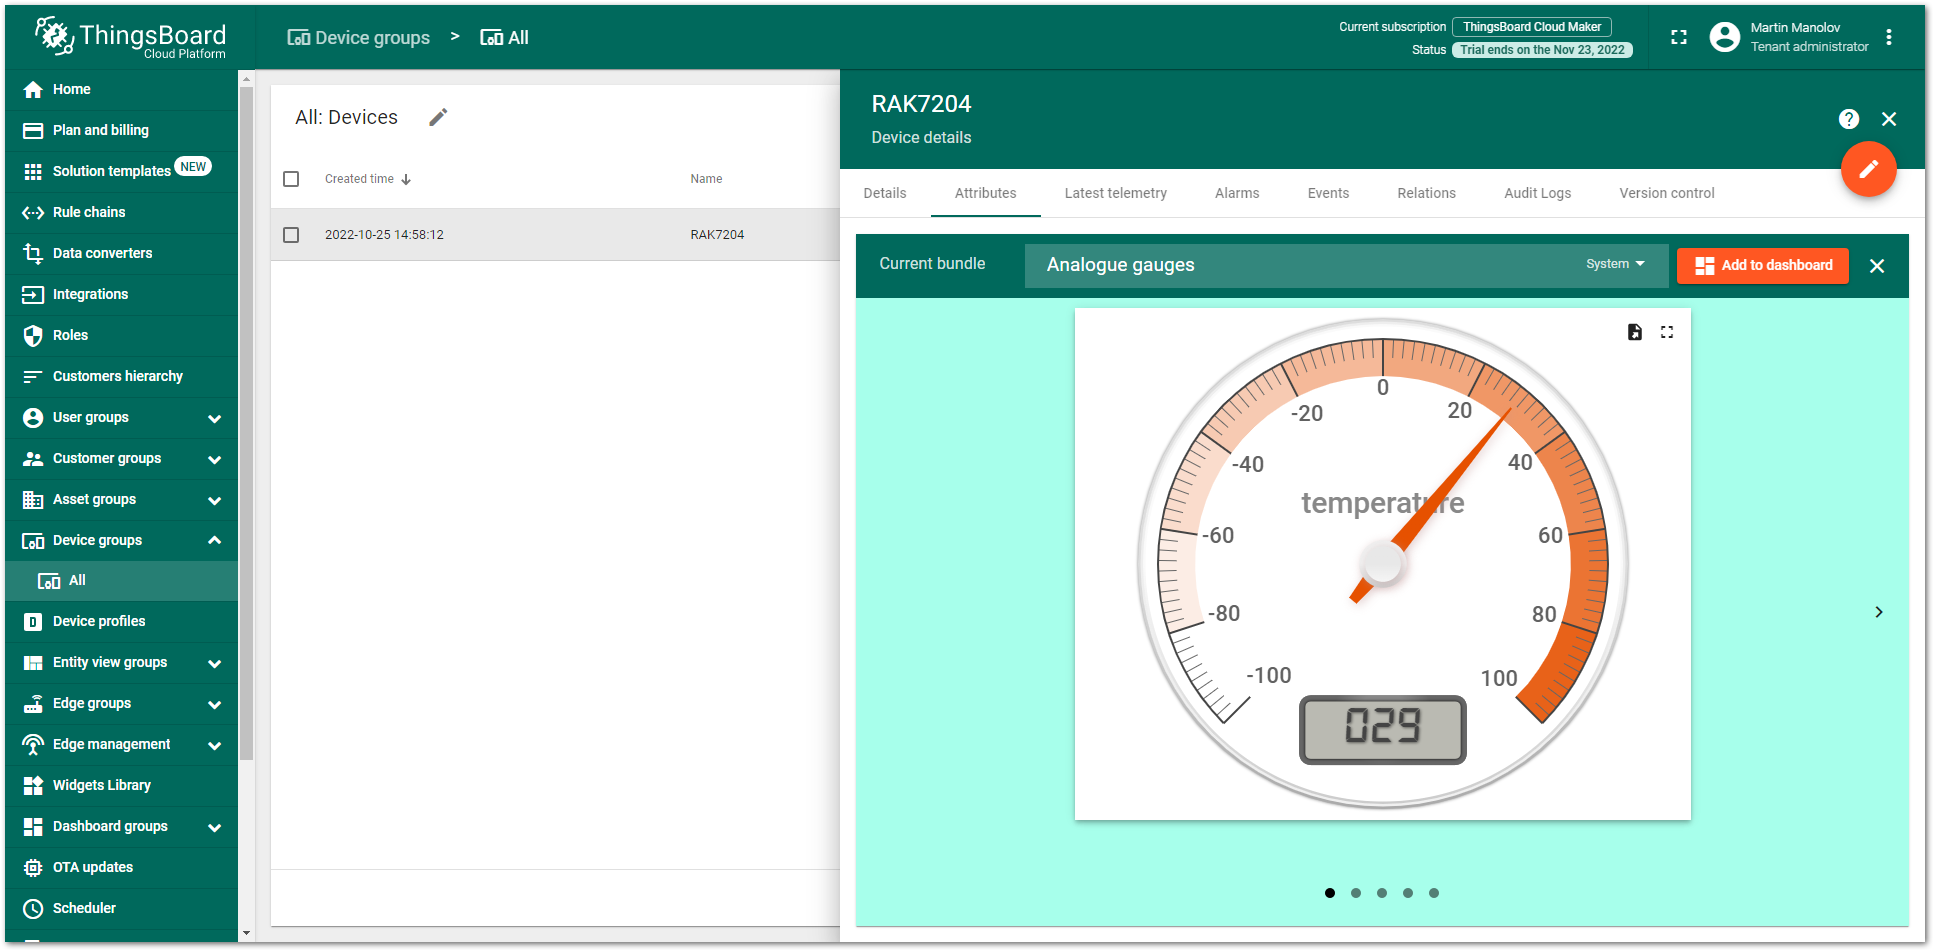The height and width of the screenshot is (951, 1934).
Task: Open Scheduler page
Action: [x=121, y=908]
